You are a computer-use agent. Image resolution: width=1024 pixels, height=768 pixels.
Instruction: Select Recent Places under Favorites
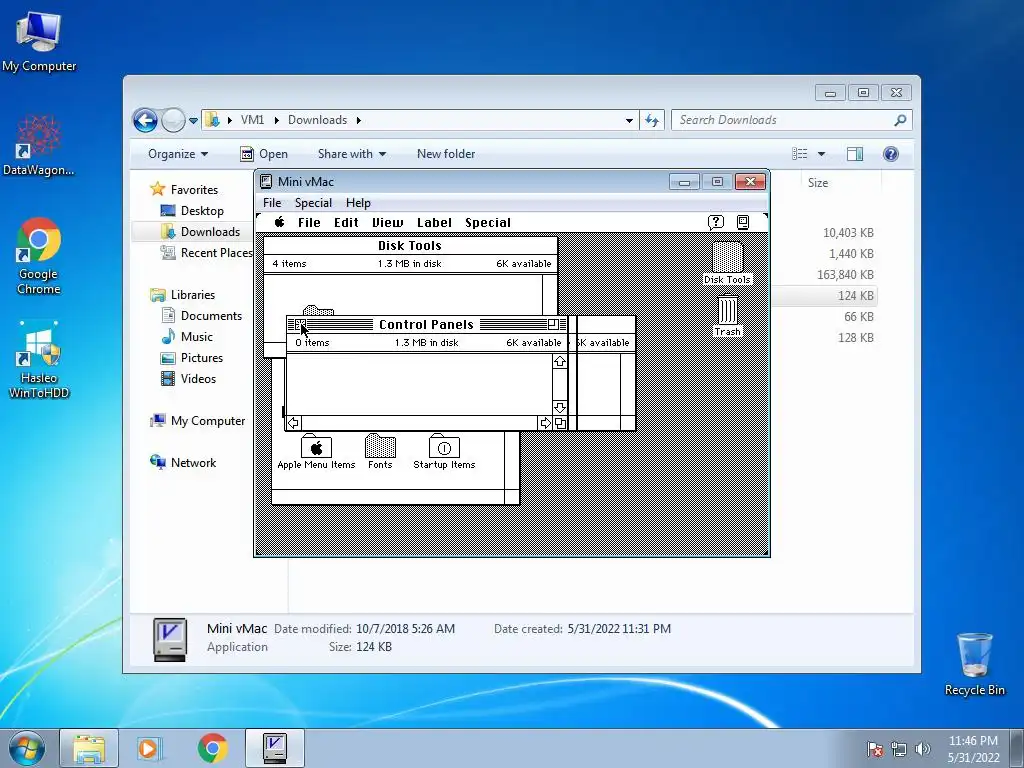pyautogui.click(x=216, y=253)
